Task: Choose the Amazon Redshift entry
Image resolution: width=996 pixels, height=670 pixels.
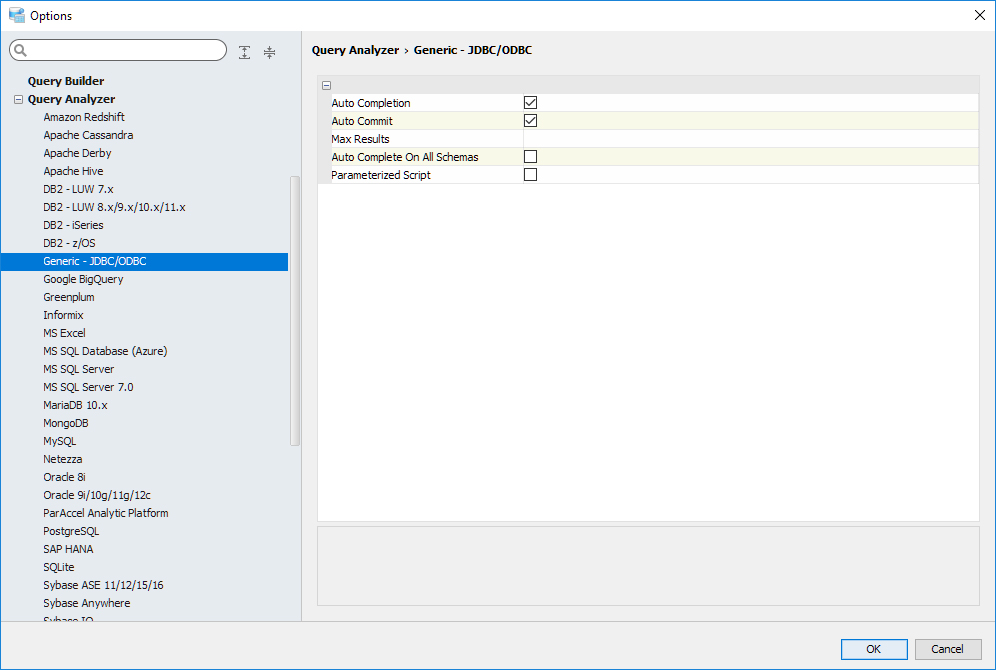Action: tap(84, 117)
